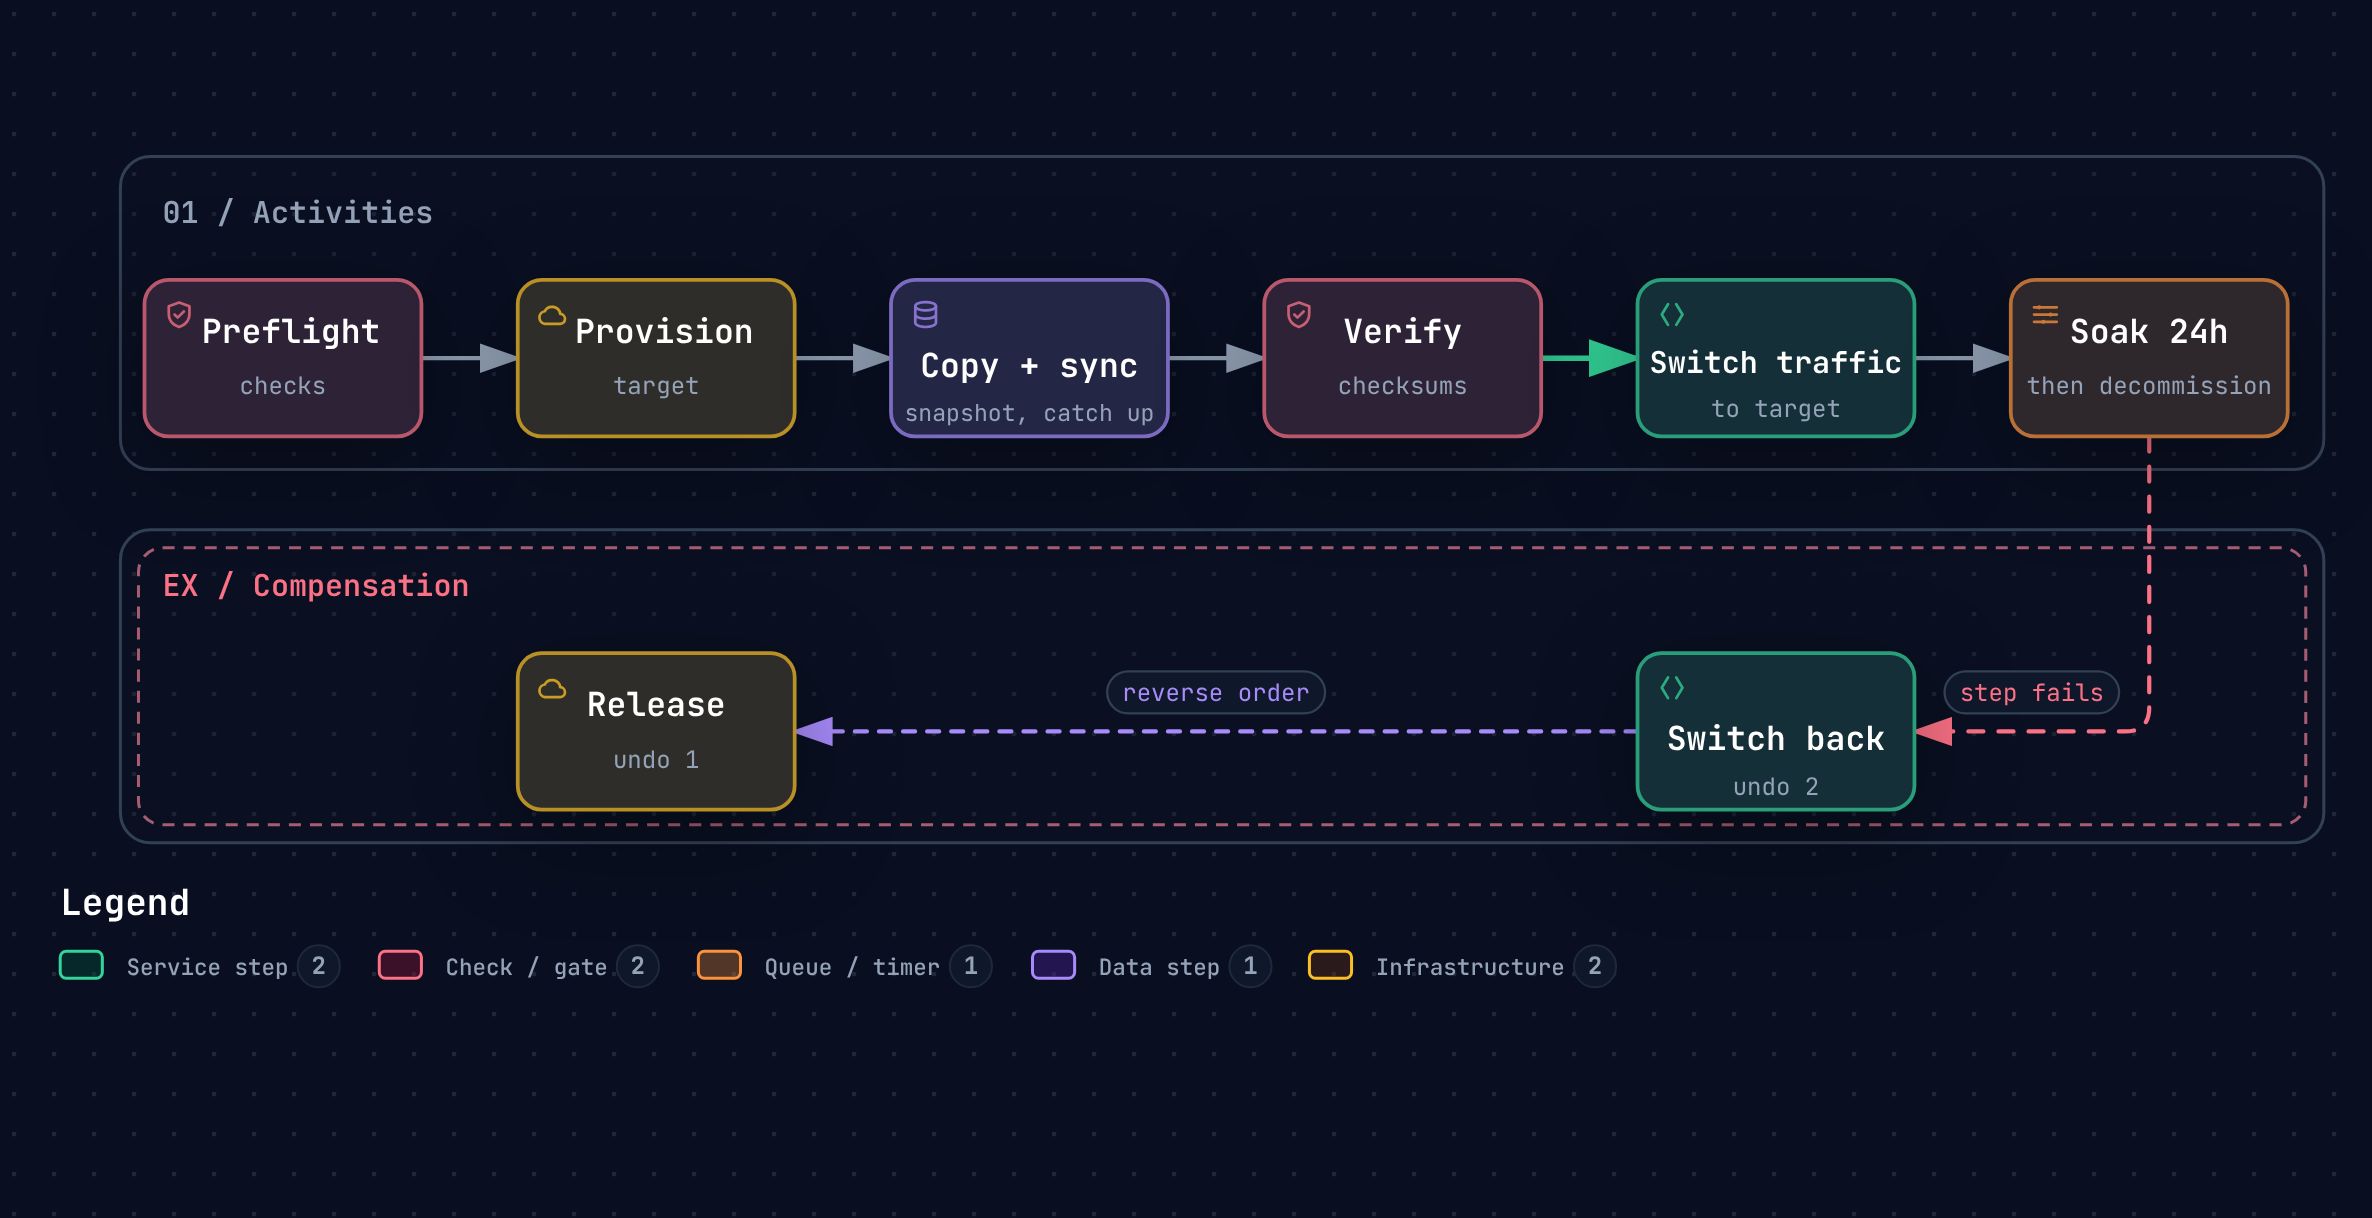The image size is (2372, 1218).
Task: Click the 'Queue / timer' legend label
Action: (x=852, y=967)
